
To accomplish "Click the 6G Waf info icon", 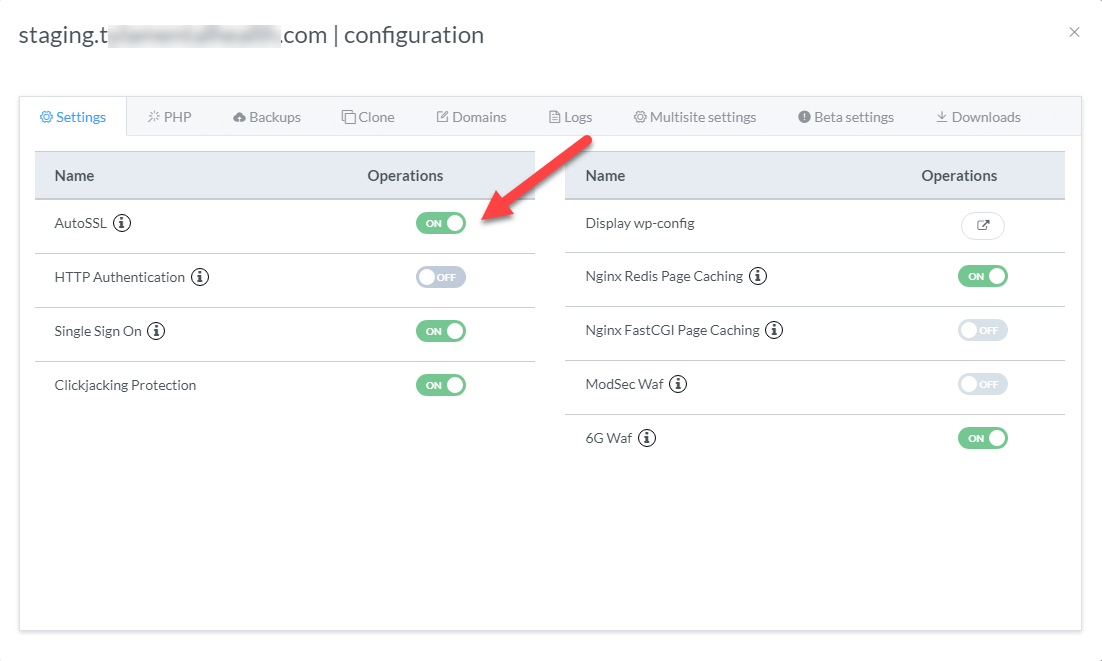I will pyautogui.click(x=647, y=438).
